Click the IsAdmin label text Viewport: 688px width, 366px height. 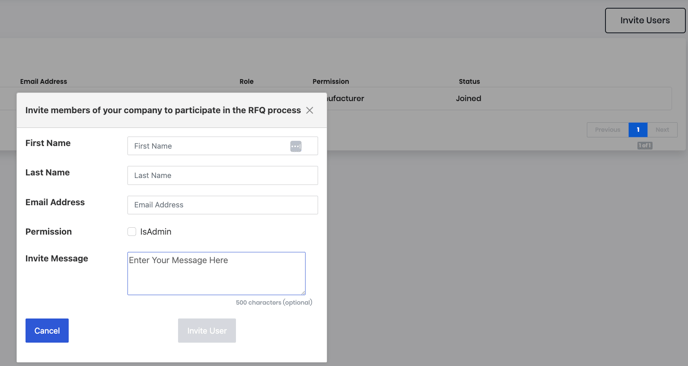156,232
